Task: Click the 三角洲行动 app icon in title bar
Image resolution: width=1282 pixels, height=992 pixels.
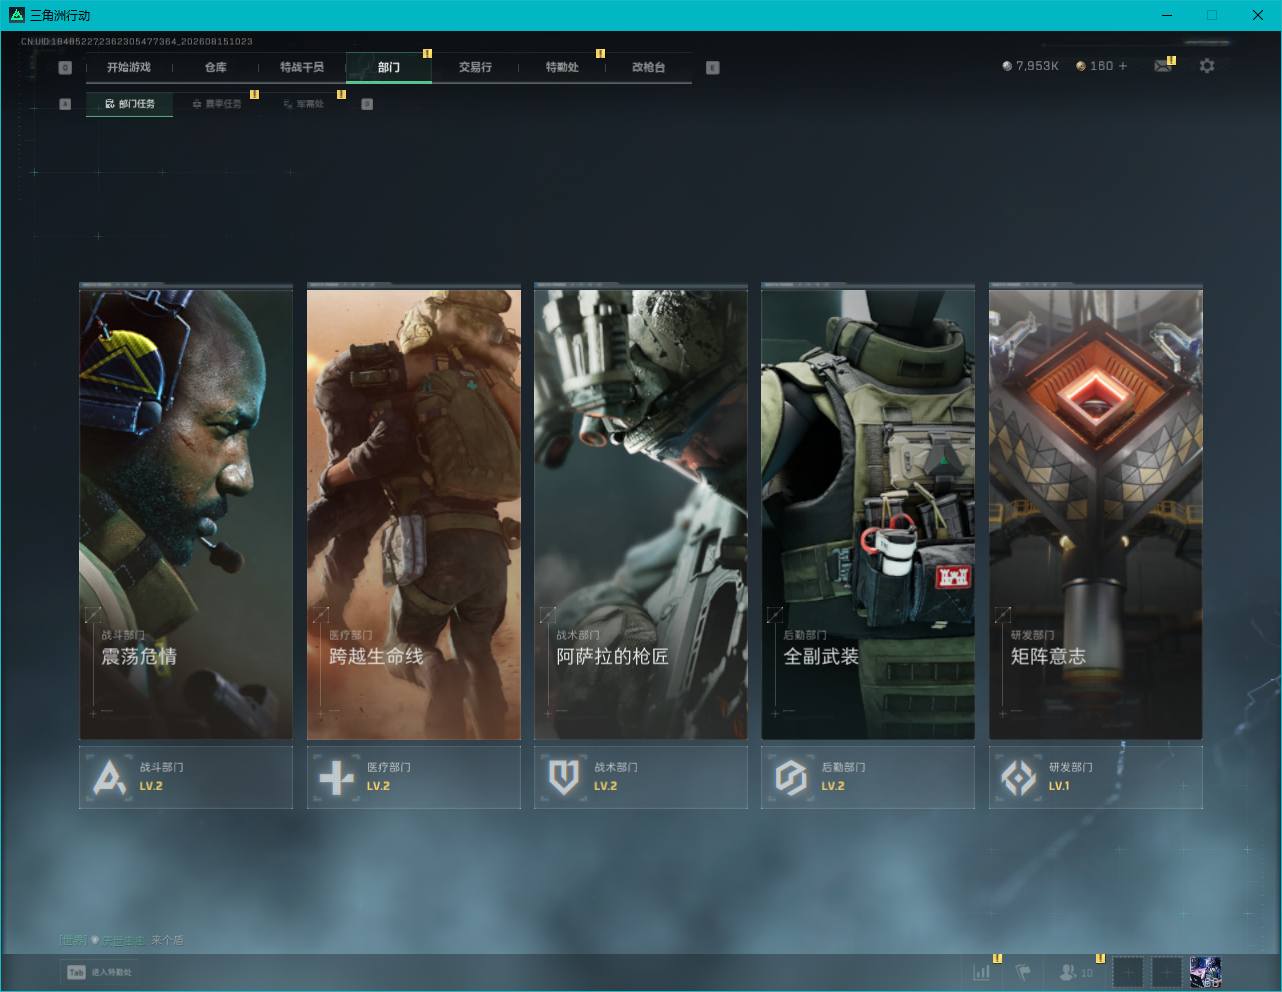Action: (16, 15)
